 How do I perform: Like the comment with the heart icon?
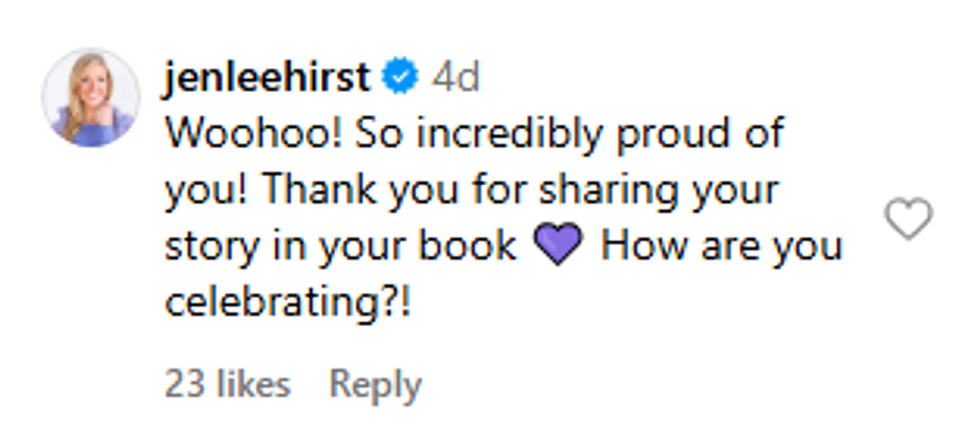pyautogui.click(x=909, y=219)
